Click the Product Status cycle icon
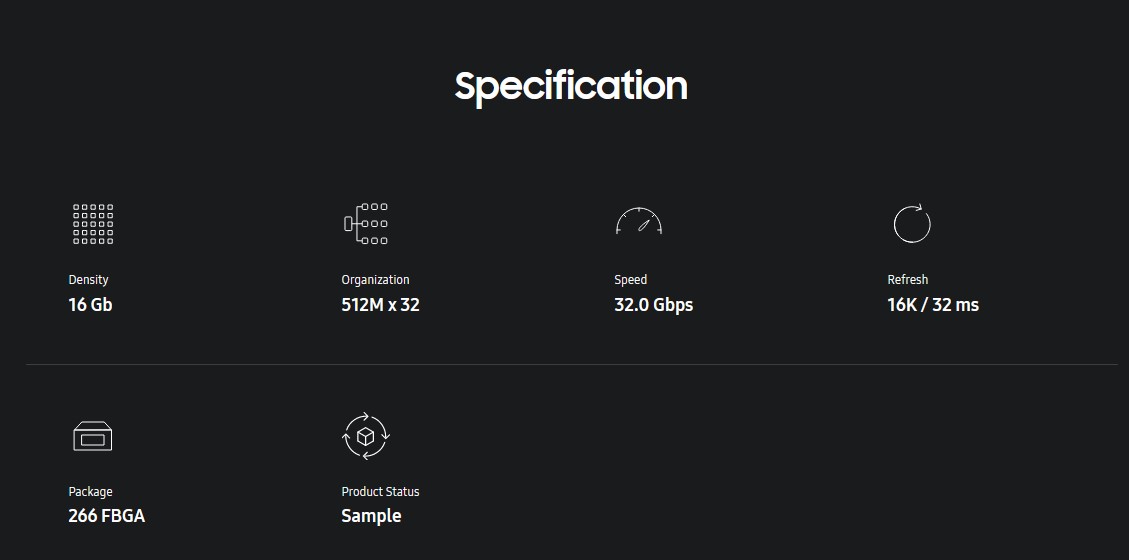The image size is (1129, 560). 366,436
